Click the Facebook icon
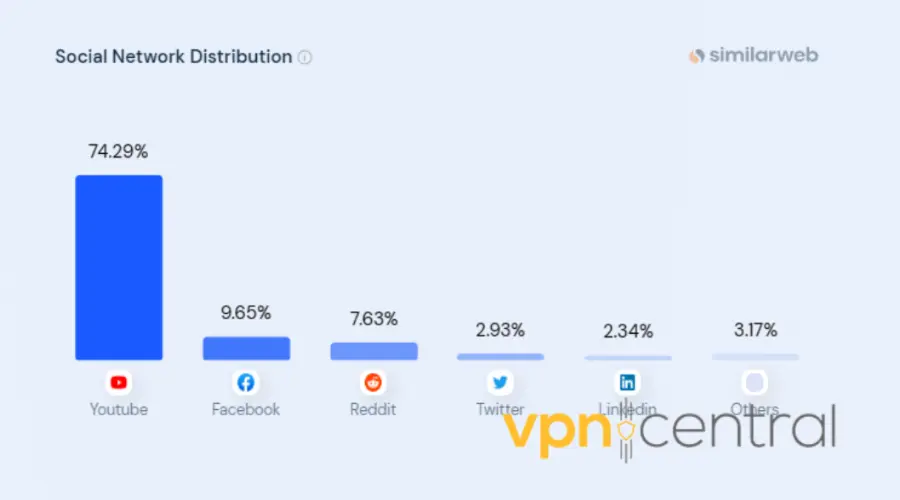Viewport: 900px width, 500px height. point(246,382)
